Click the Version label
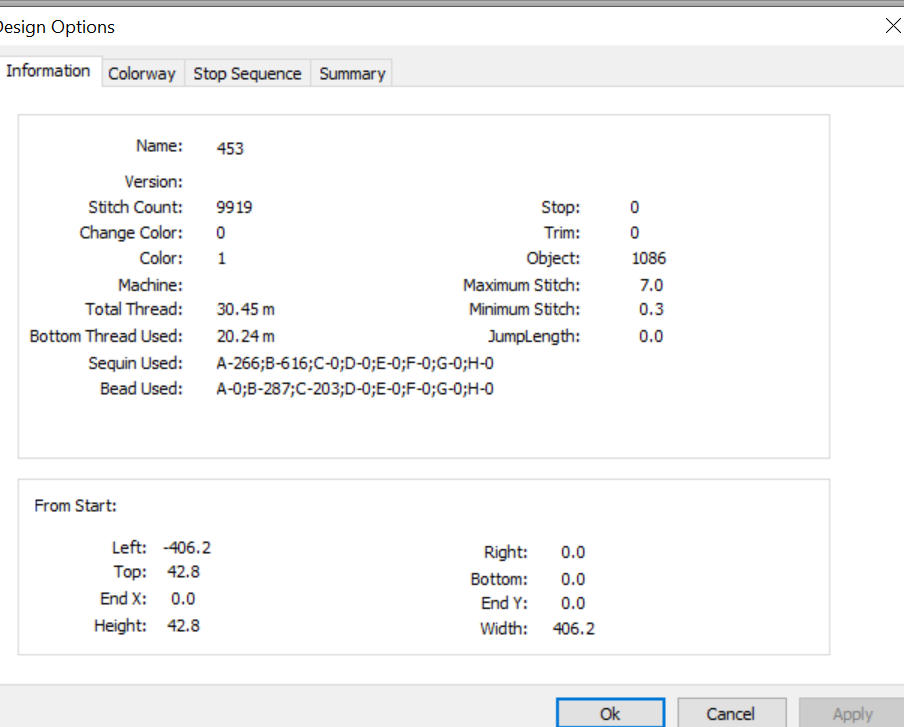 tap(153, 182)
